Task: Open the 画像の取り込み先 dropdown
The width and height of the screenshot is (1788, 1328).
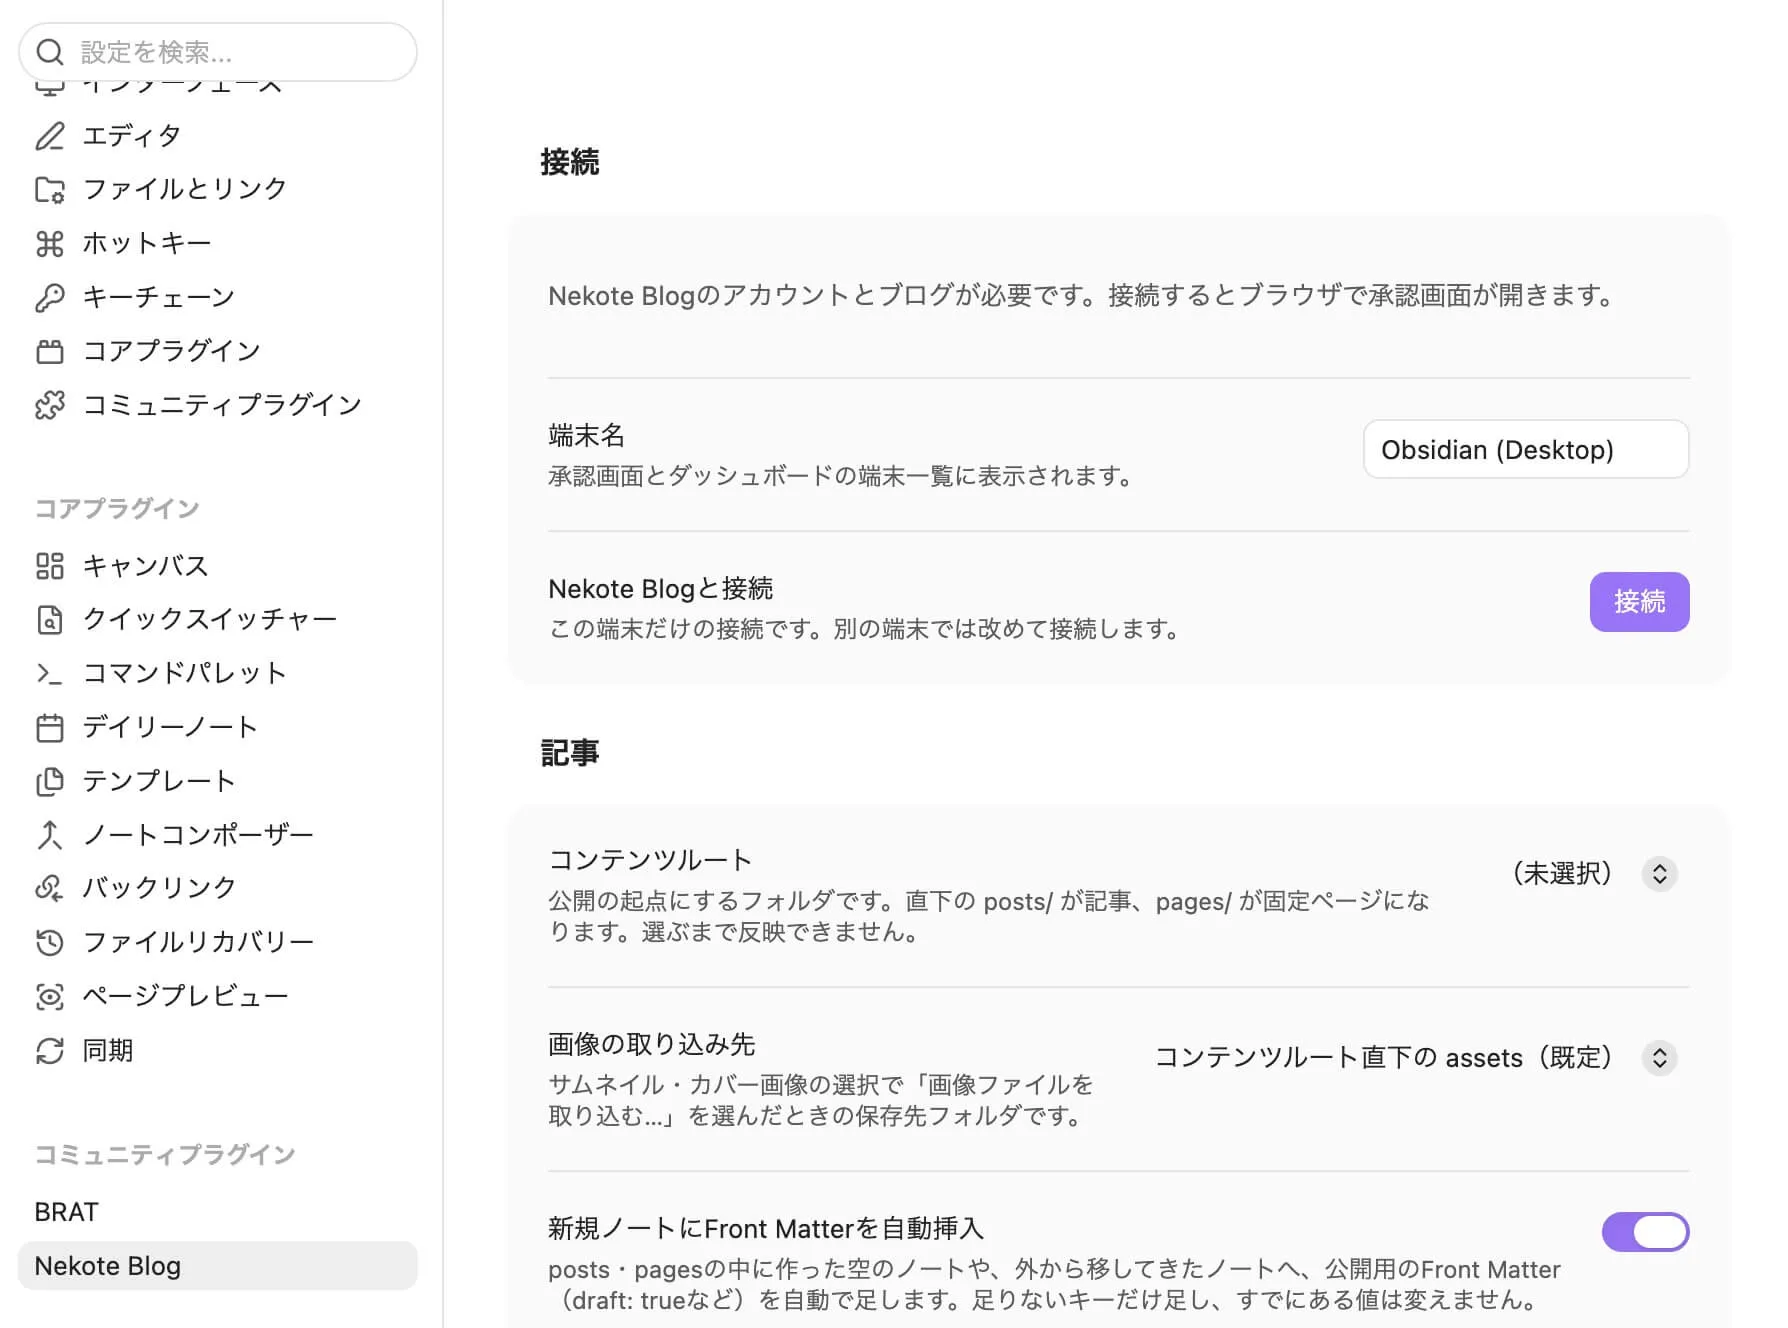Action: (x=1416, y=1058)
